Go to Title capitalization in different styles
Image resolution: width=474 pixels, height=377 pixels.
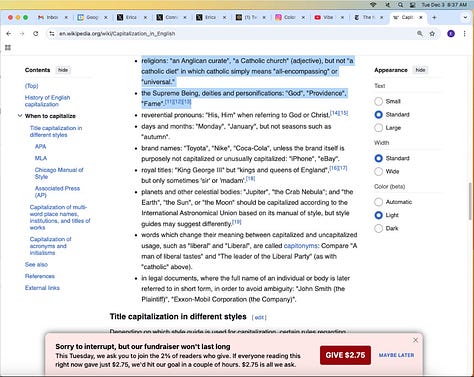tap(56, 131)
